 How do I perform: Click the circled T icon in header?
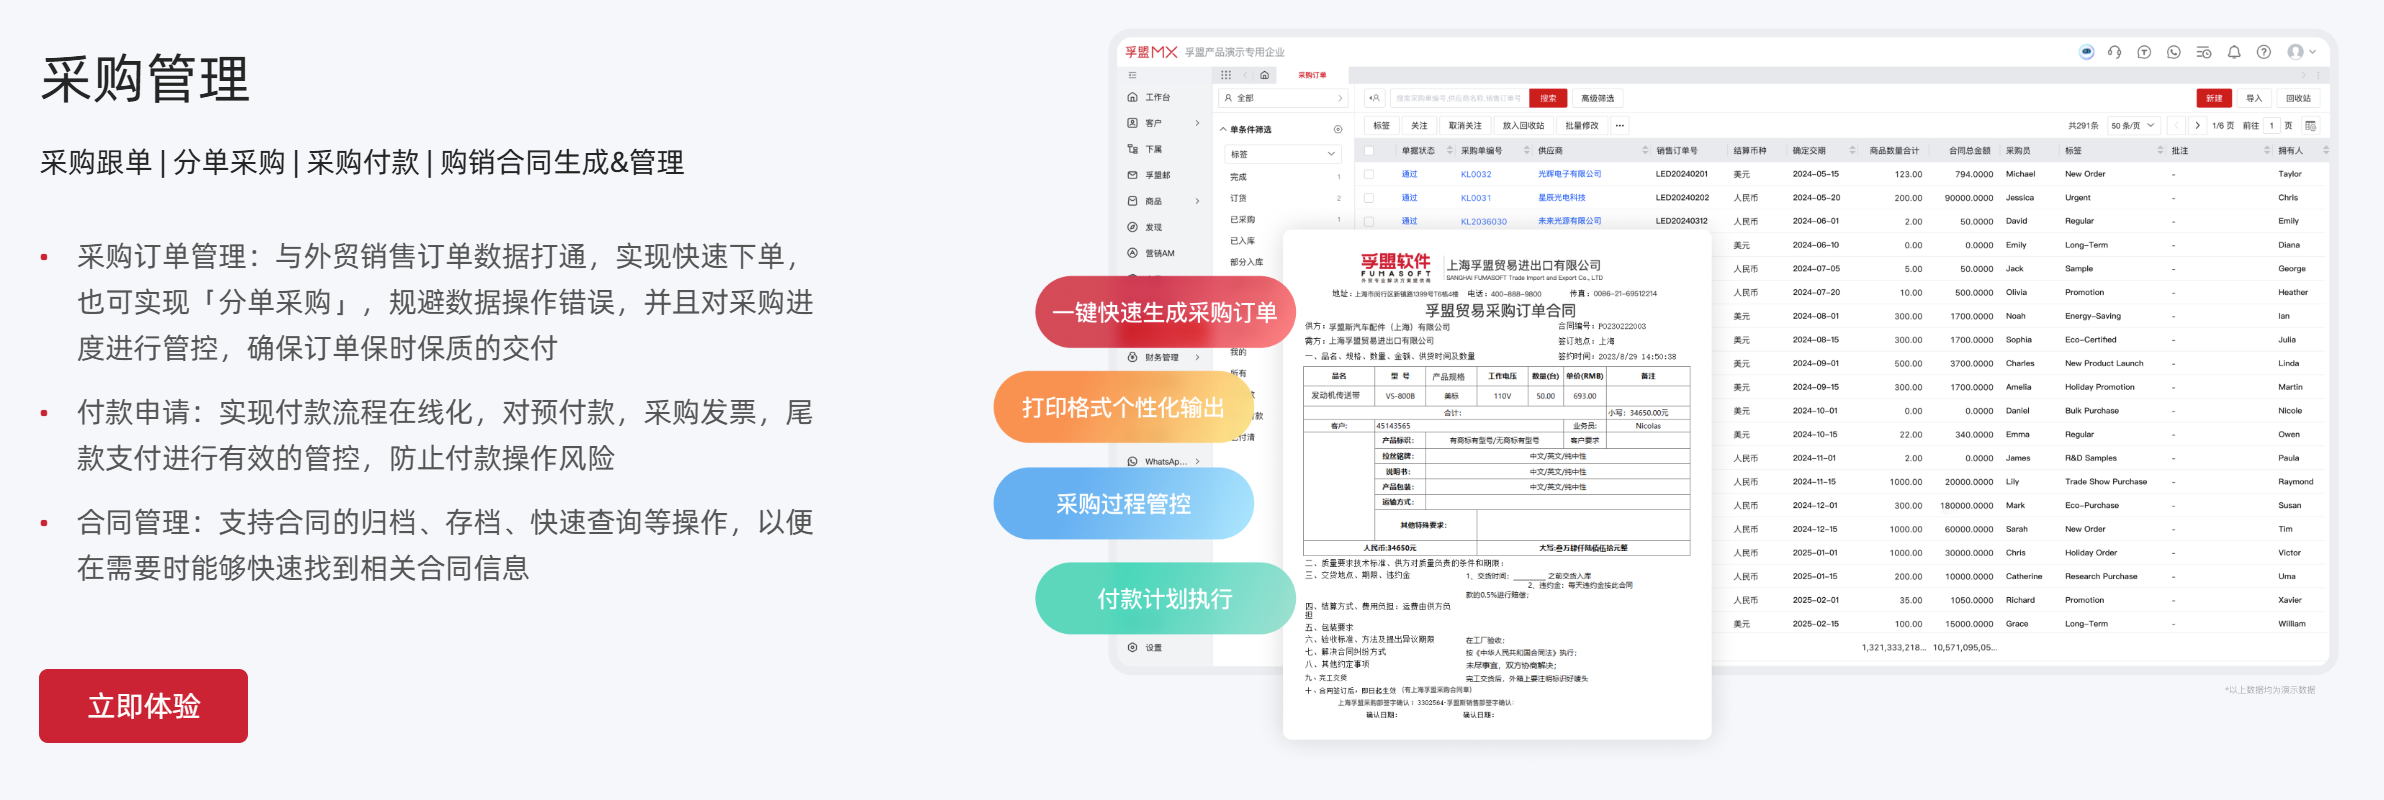pyautogui.click(x=2144, y=52)
